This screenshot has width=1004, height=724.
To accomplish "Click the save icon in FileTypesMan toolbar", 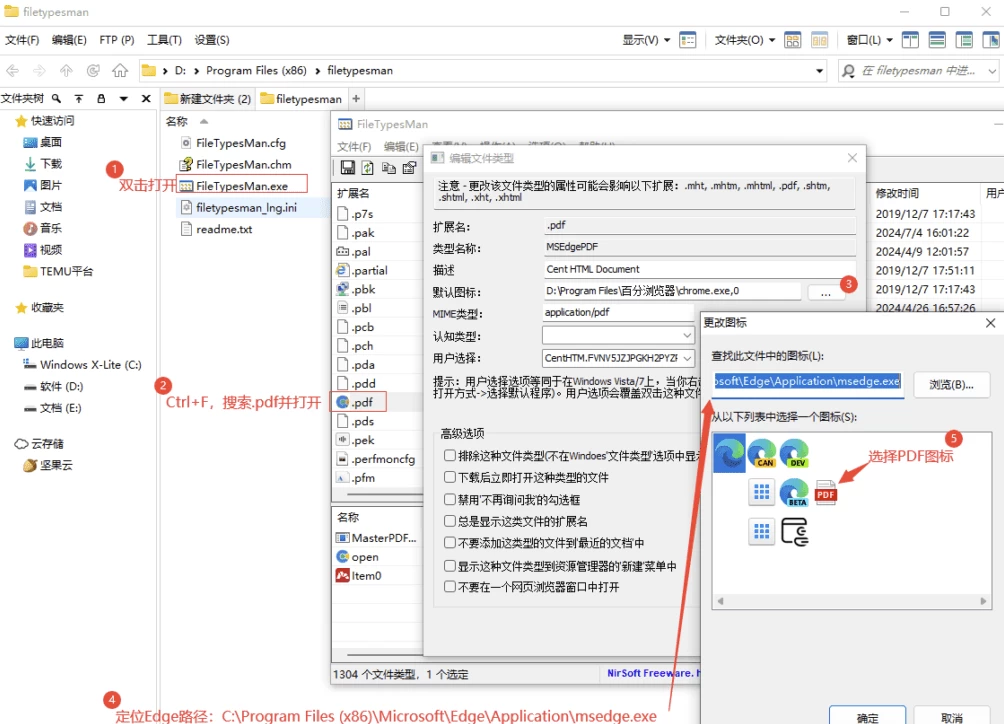I will point(348,168).
